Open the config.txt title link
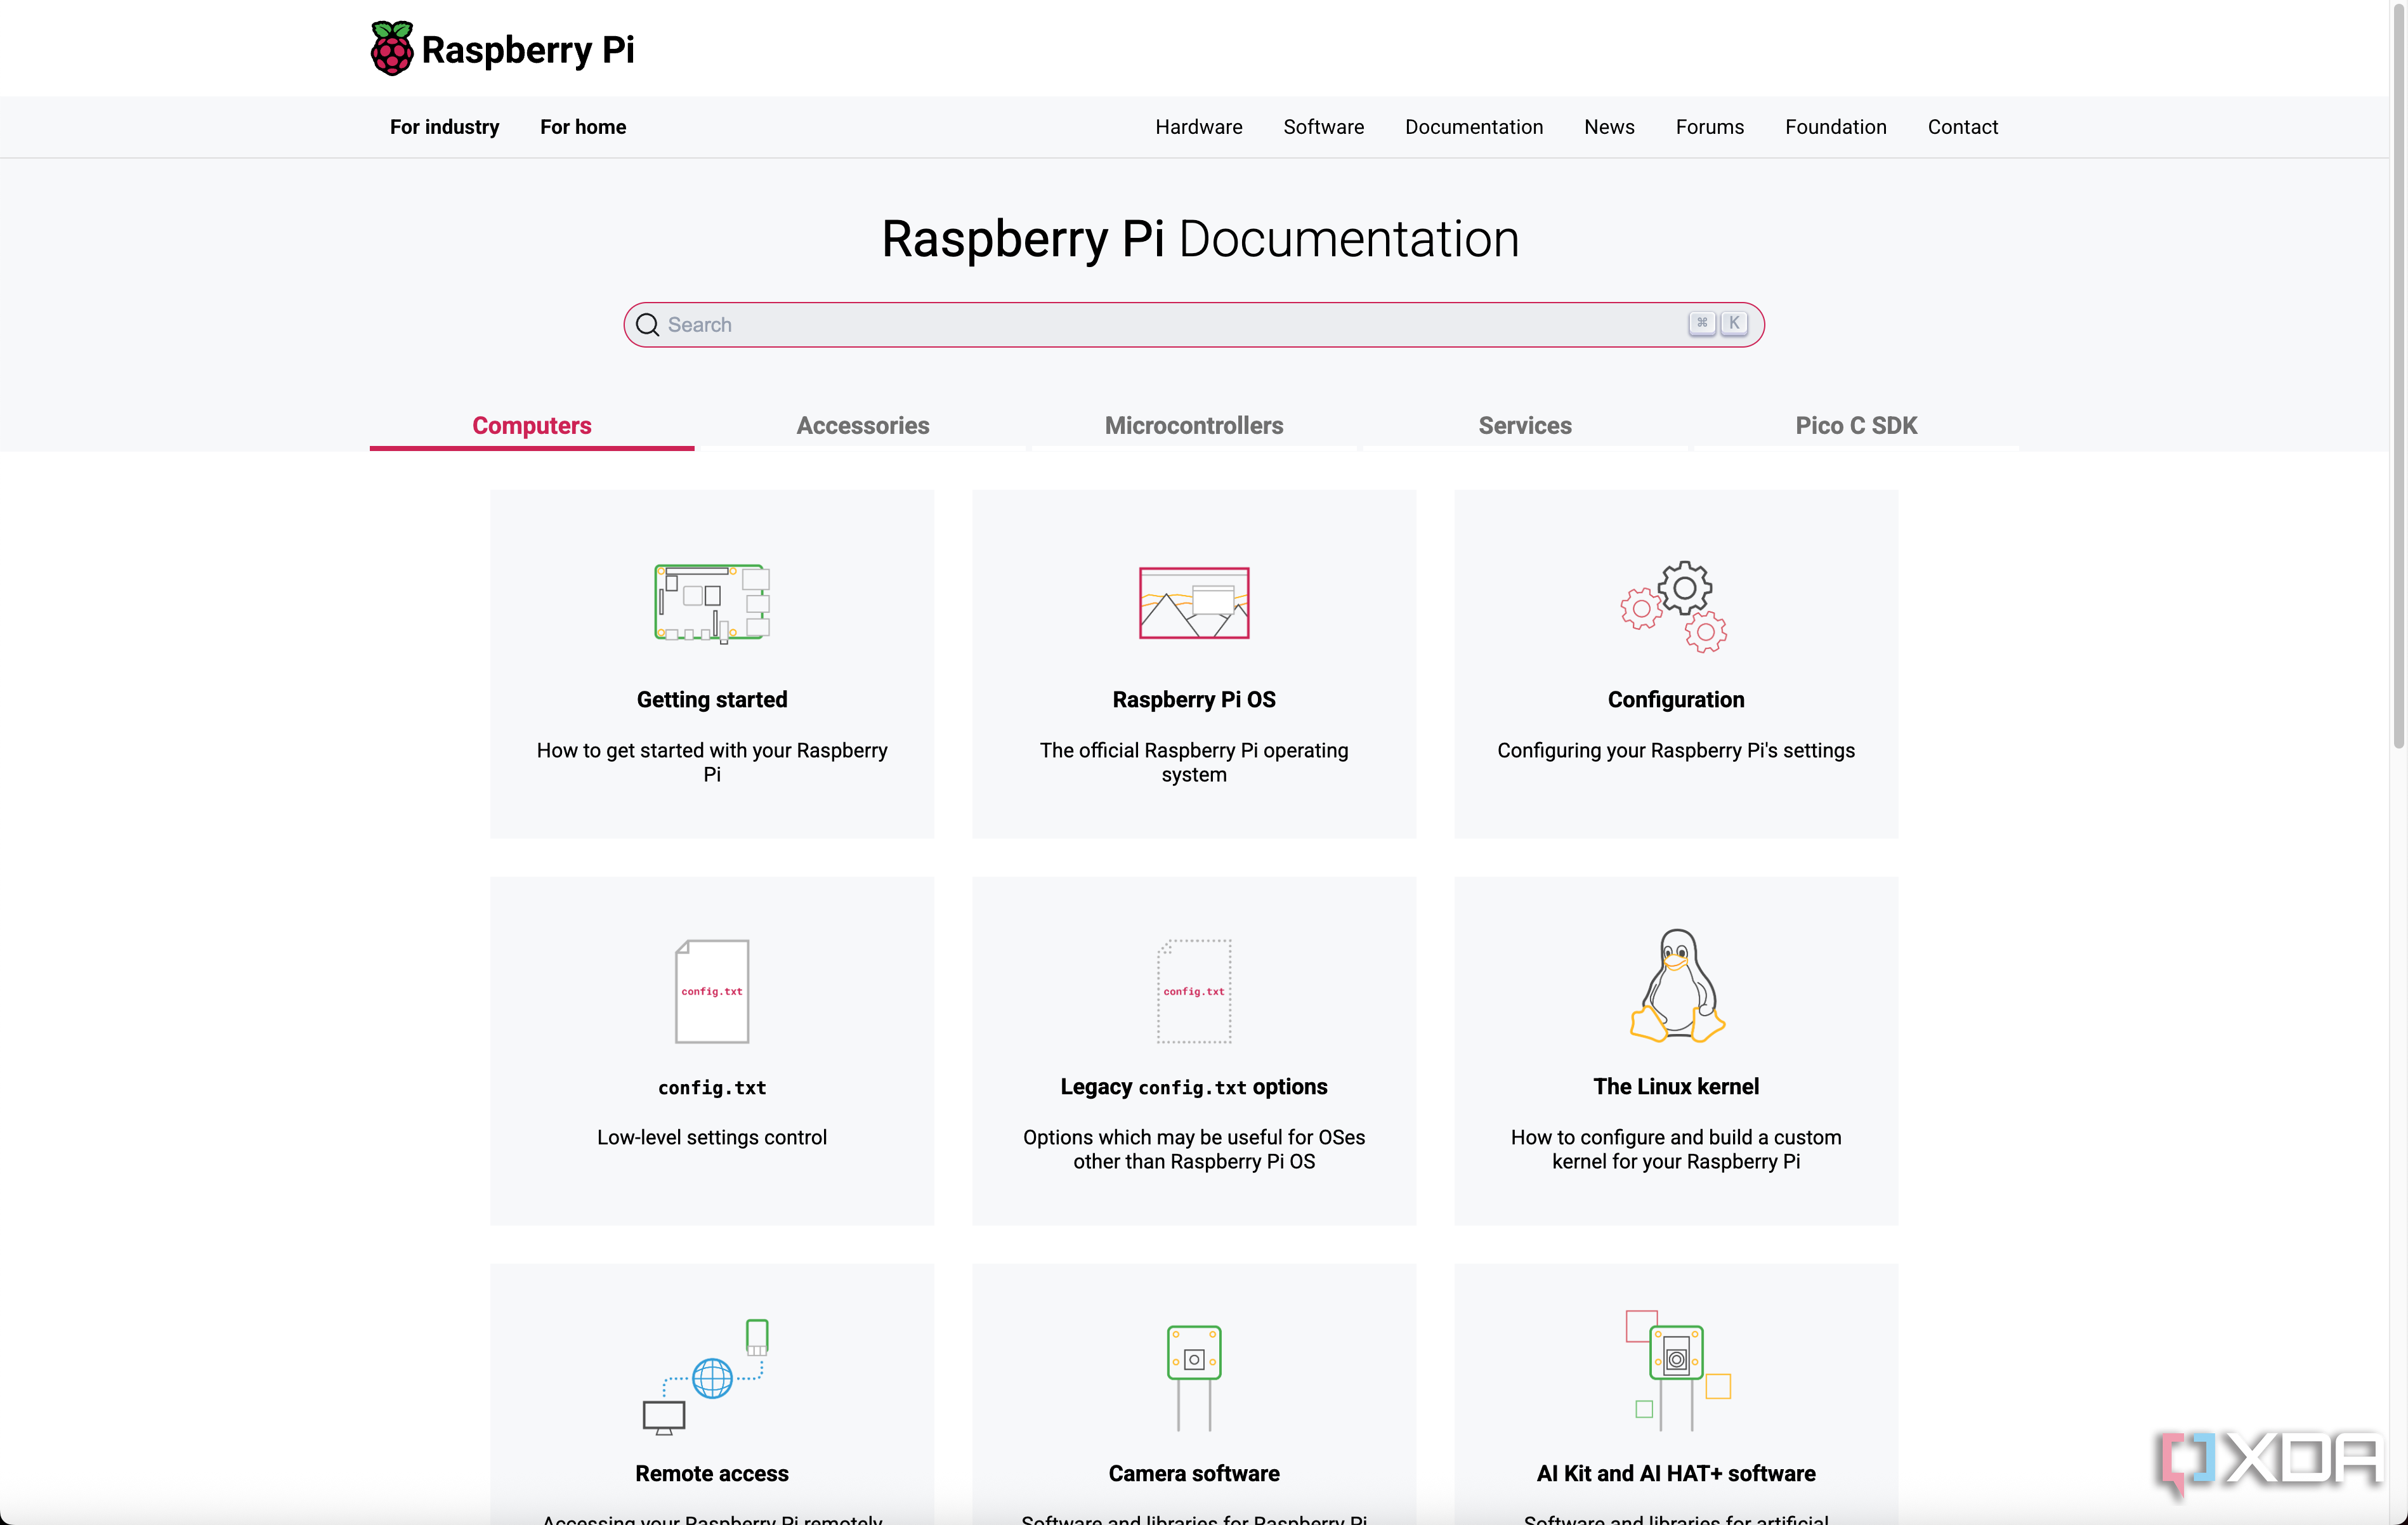 click(712, 1087)
